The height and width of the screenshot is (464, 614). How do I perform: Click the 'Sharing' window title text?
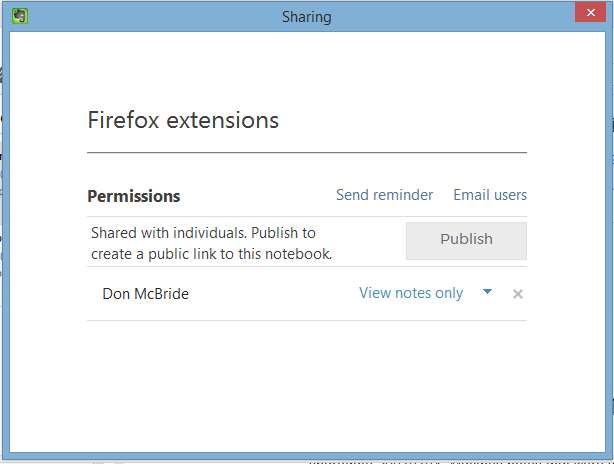(307, 17)
